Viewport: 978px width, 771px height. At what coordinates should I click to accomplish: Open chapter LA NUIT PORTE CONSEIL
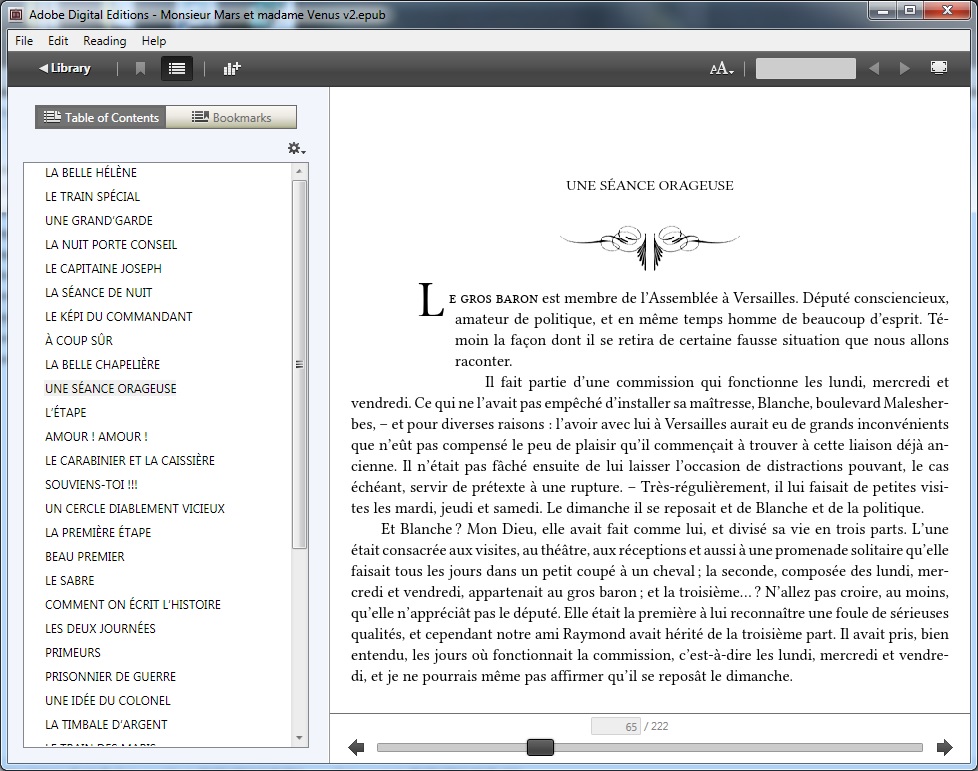click(111, 245)
